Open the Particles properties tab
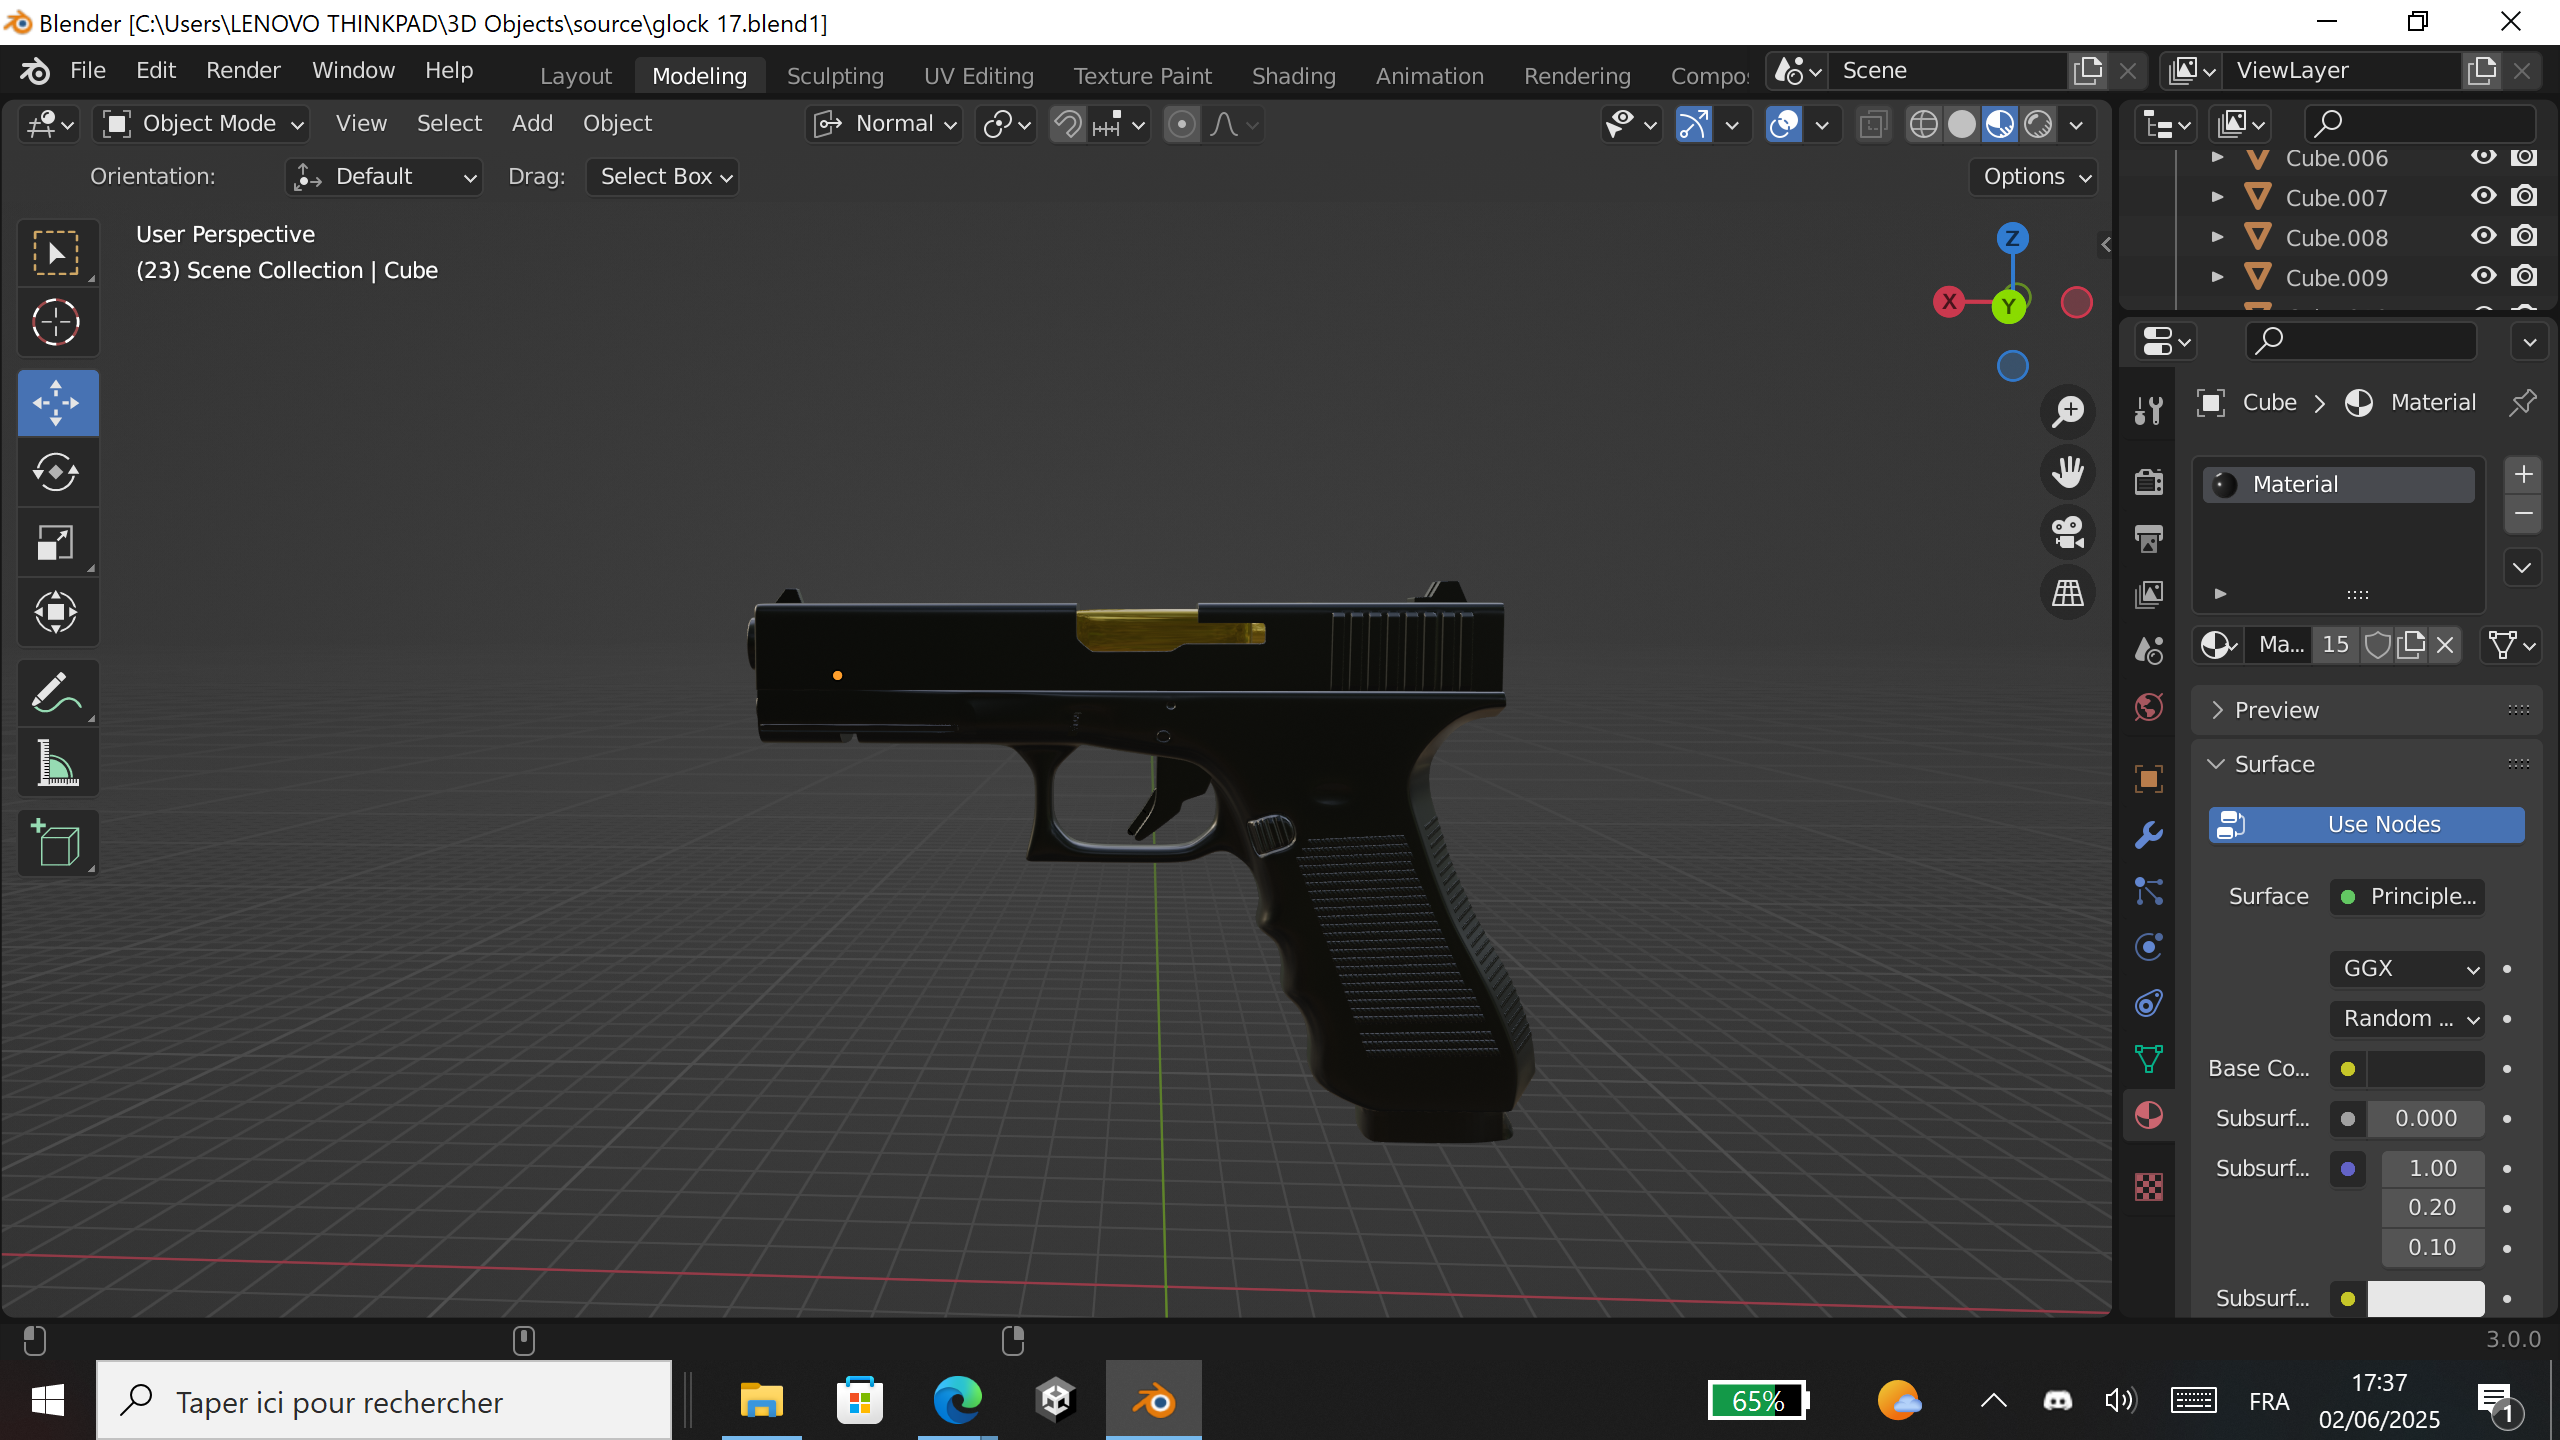 tap(2148, 890)
